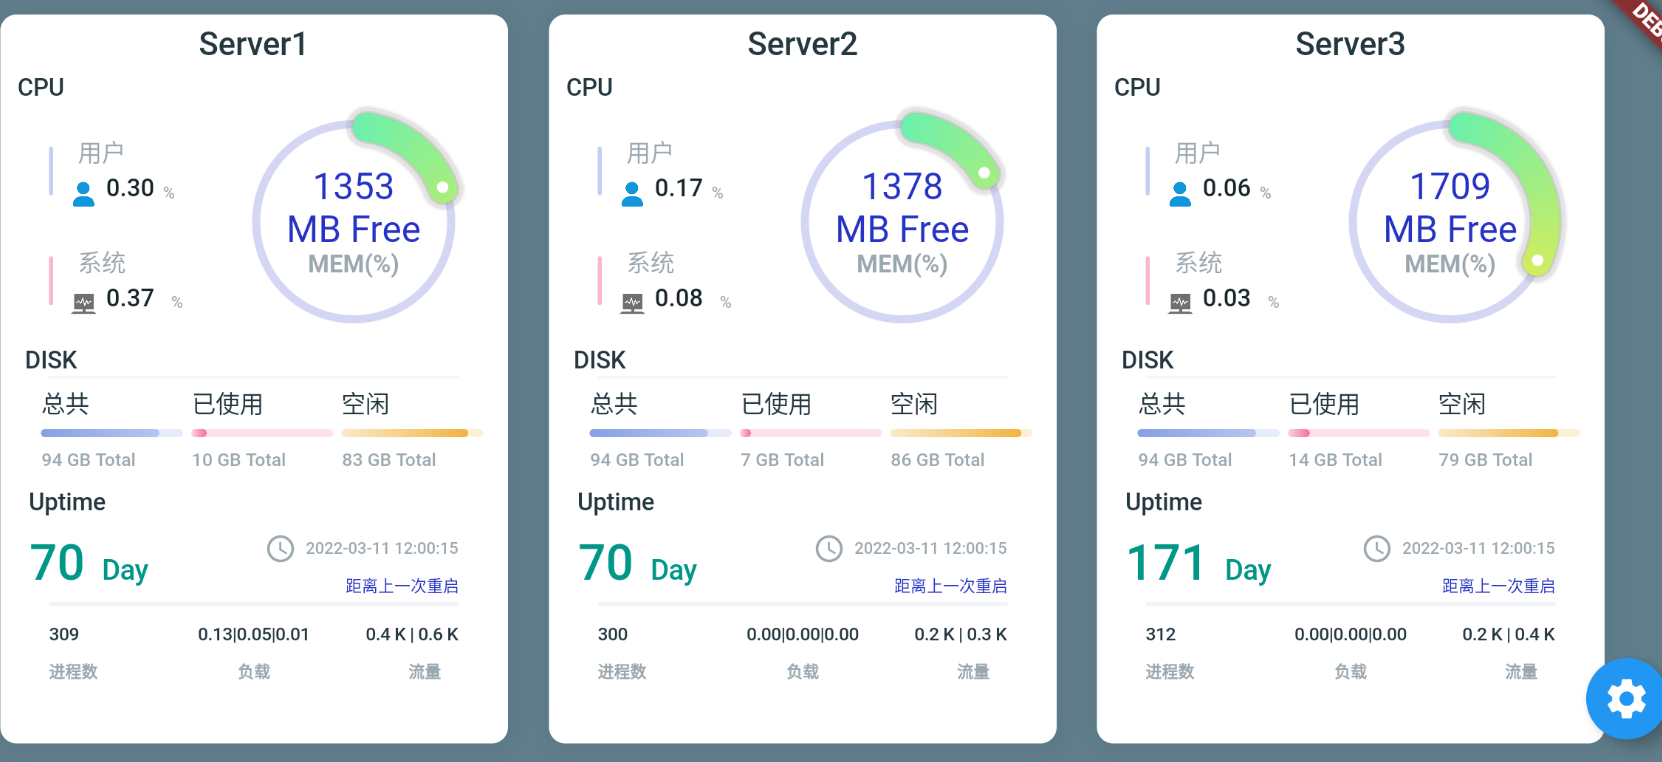Click Server2's 距离上一次重启 link
The width and height of the screenshot is (1662, 762).
pyautogui.click(x=950, y=586)
